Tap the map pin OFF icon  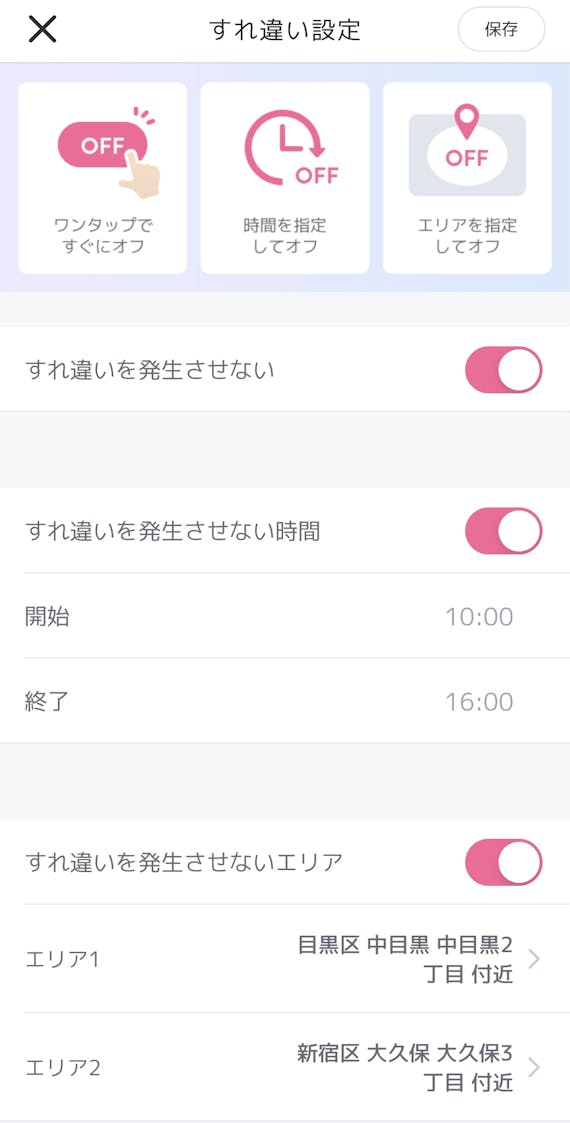click(467, 150)
